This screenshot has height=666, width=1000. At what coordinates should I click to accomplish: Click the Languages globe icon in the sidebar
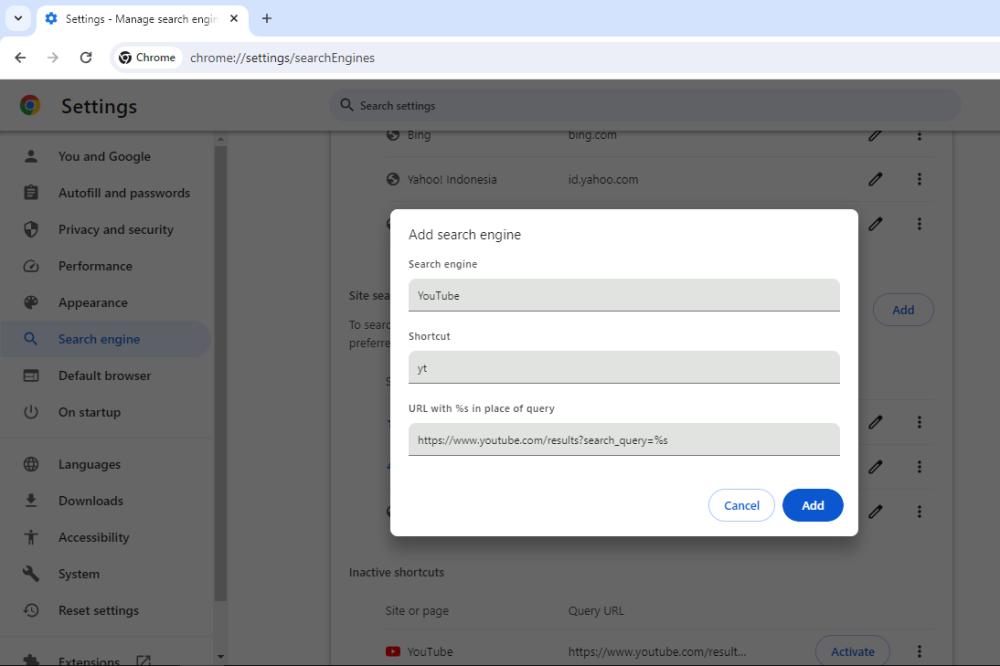31,464
